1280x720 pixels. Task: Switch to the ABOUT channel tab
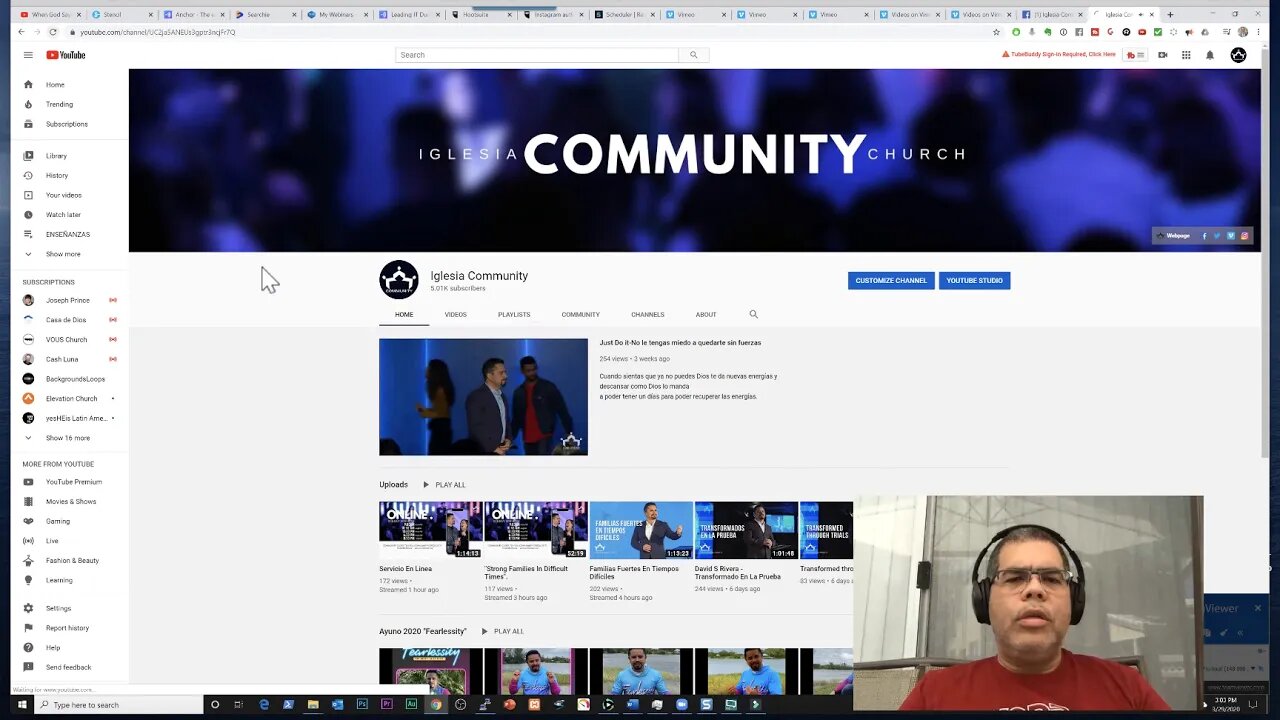tap(706, 314)
